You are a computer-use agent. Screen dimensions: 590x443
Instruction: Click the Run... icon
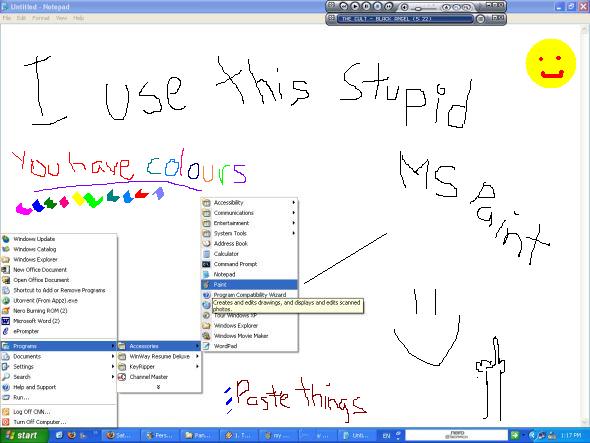[x=6, y=397]
